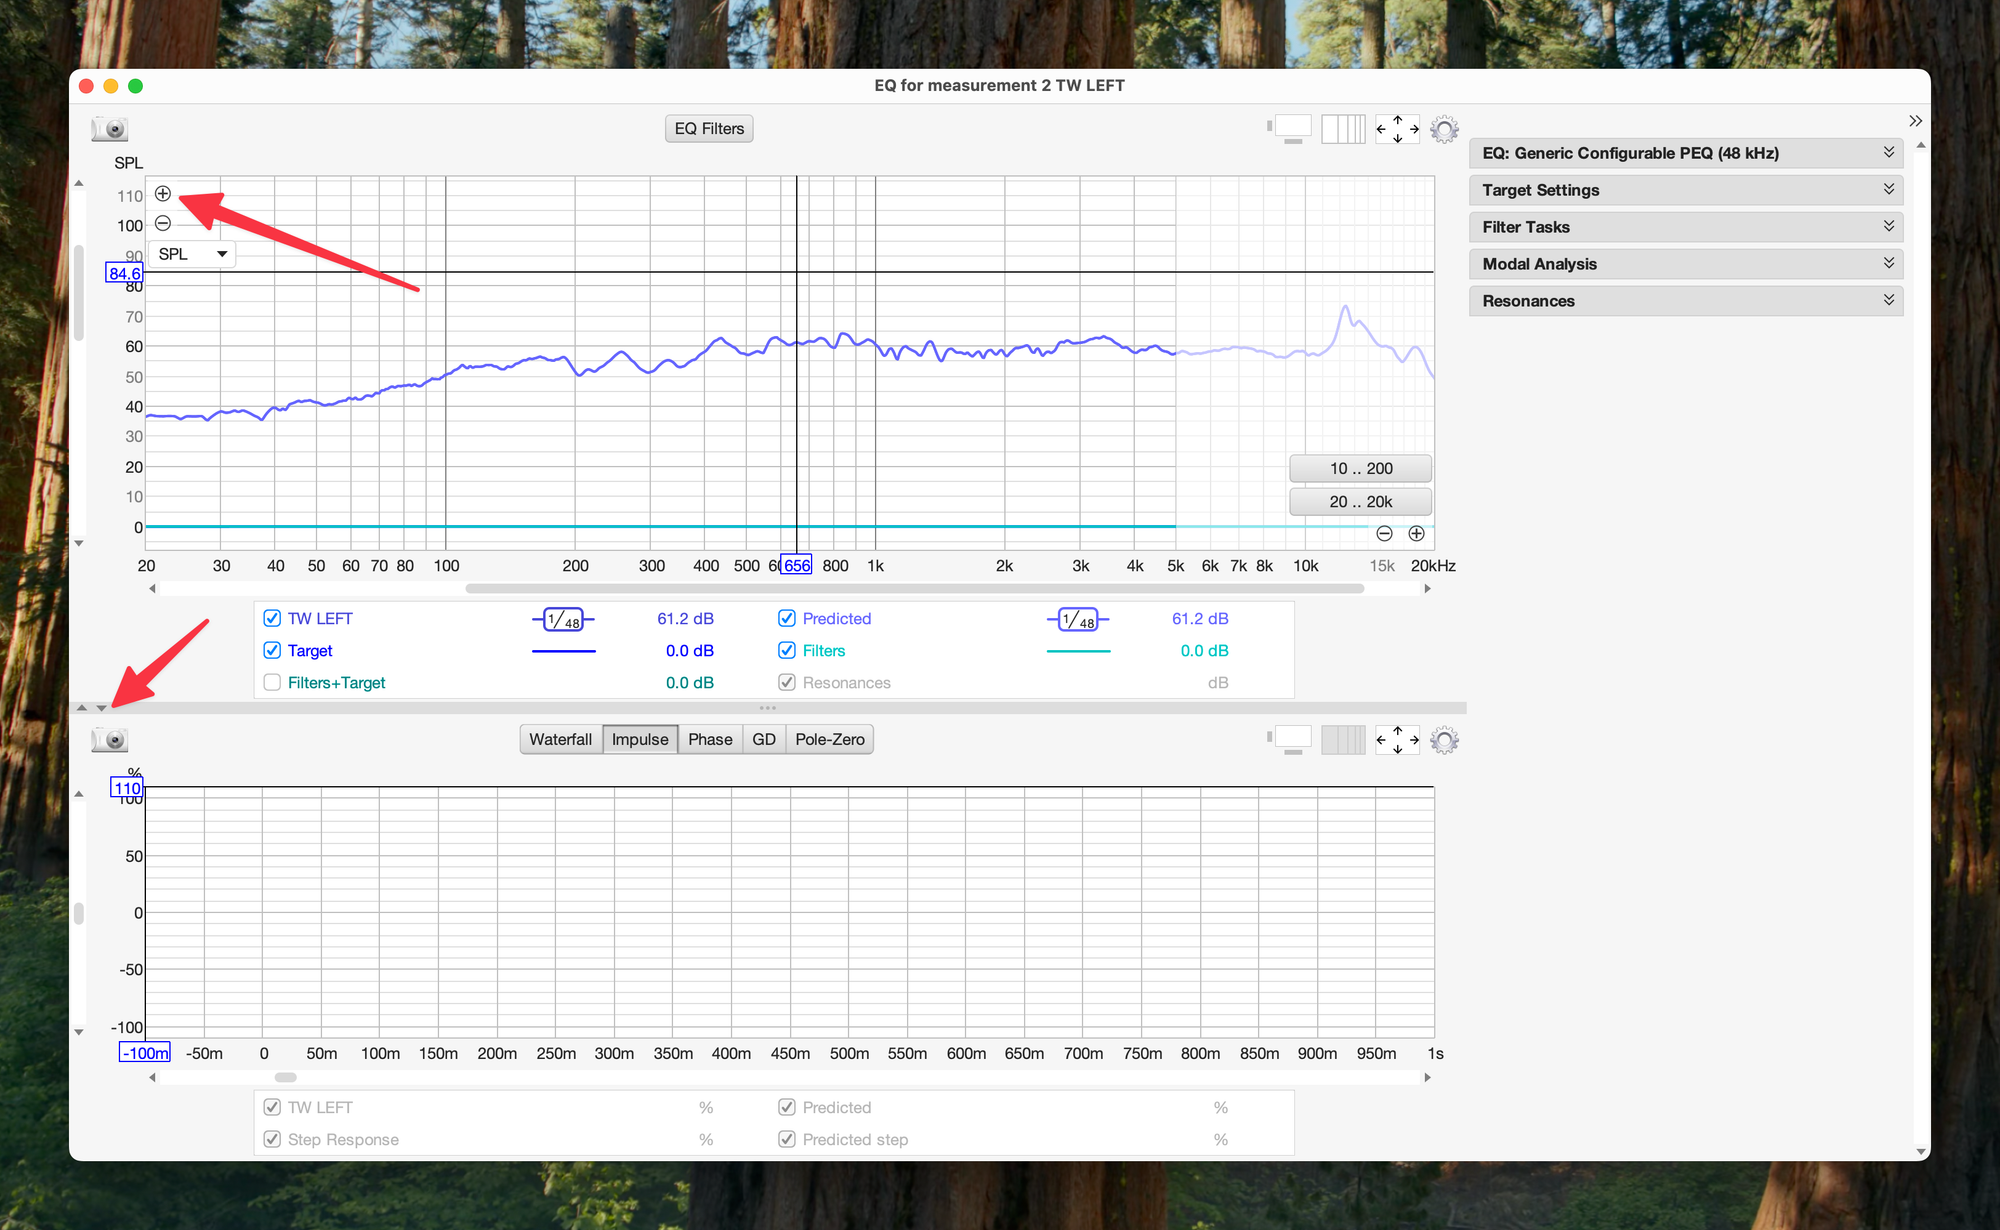Click the capture graph camera icon in upper plot
The height and width of the screenshot is (1230, 2000).
tap(110, 129)
